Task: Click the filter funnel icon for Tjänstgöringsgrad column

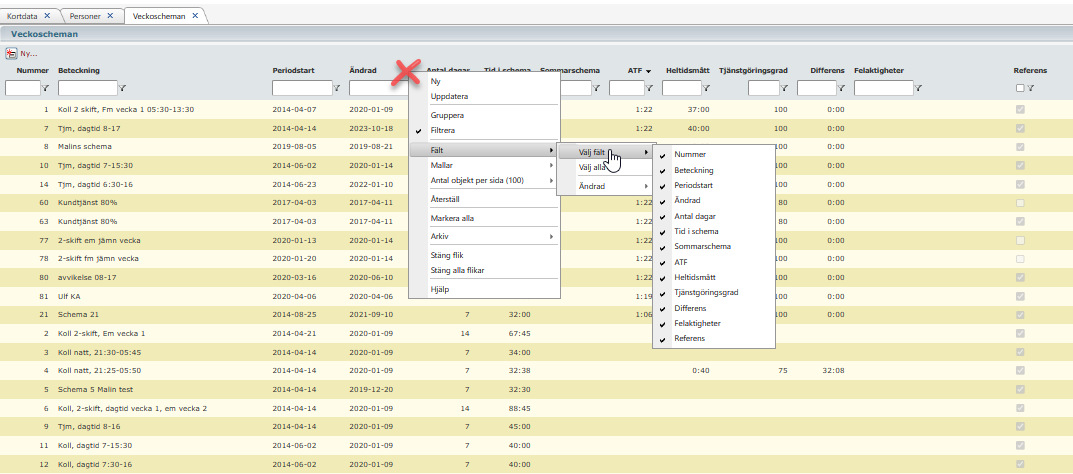Action: 784,88
